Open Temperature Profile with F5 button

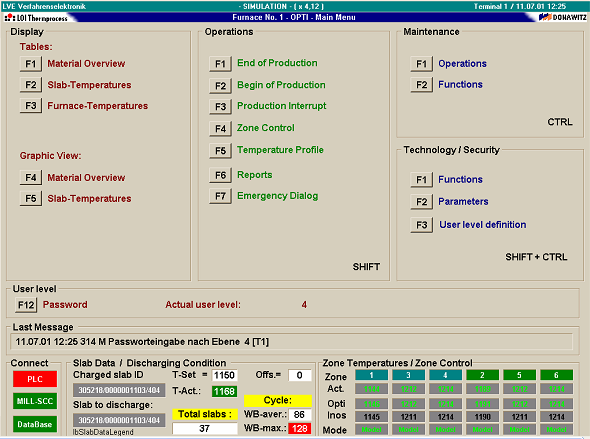click(220, 151)
